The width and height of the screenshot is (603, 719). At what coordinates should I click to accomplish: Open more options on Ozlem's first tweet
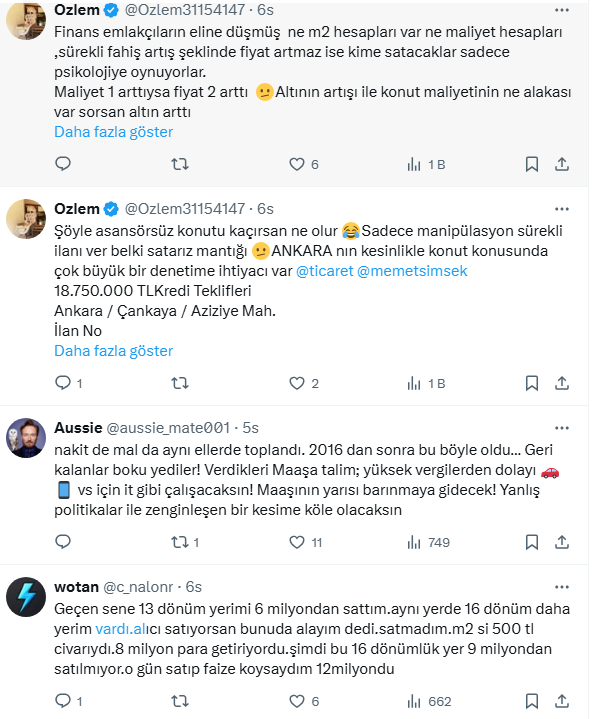pyautogui.click(x=562, y=11)
